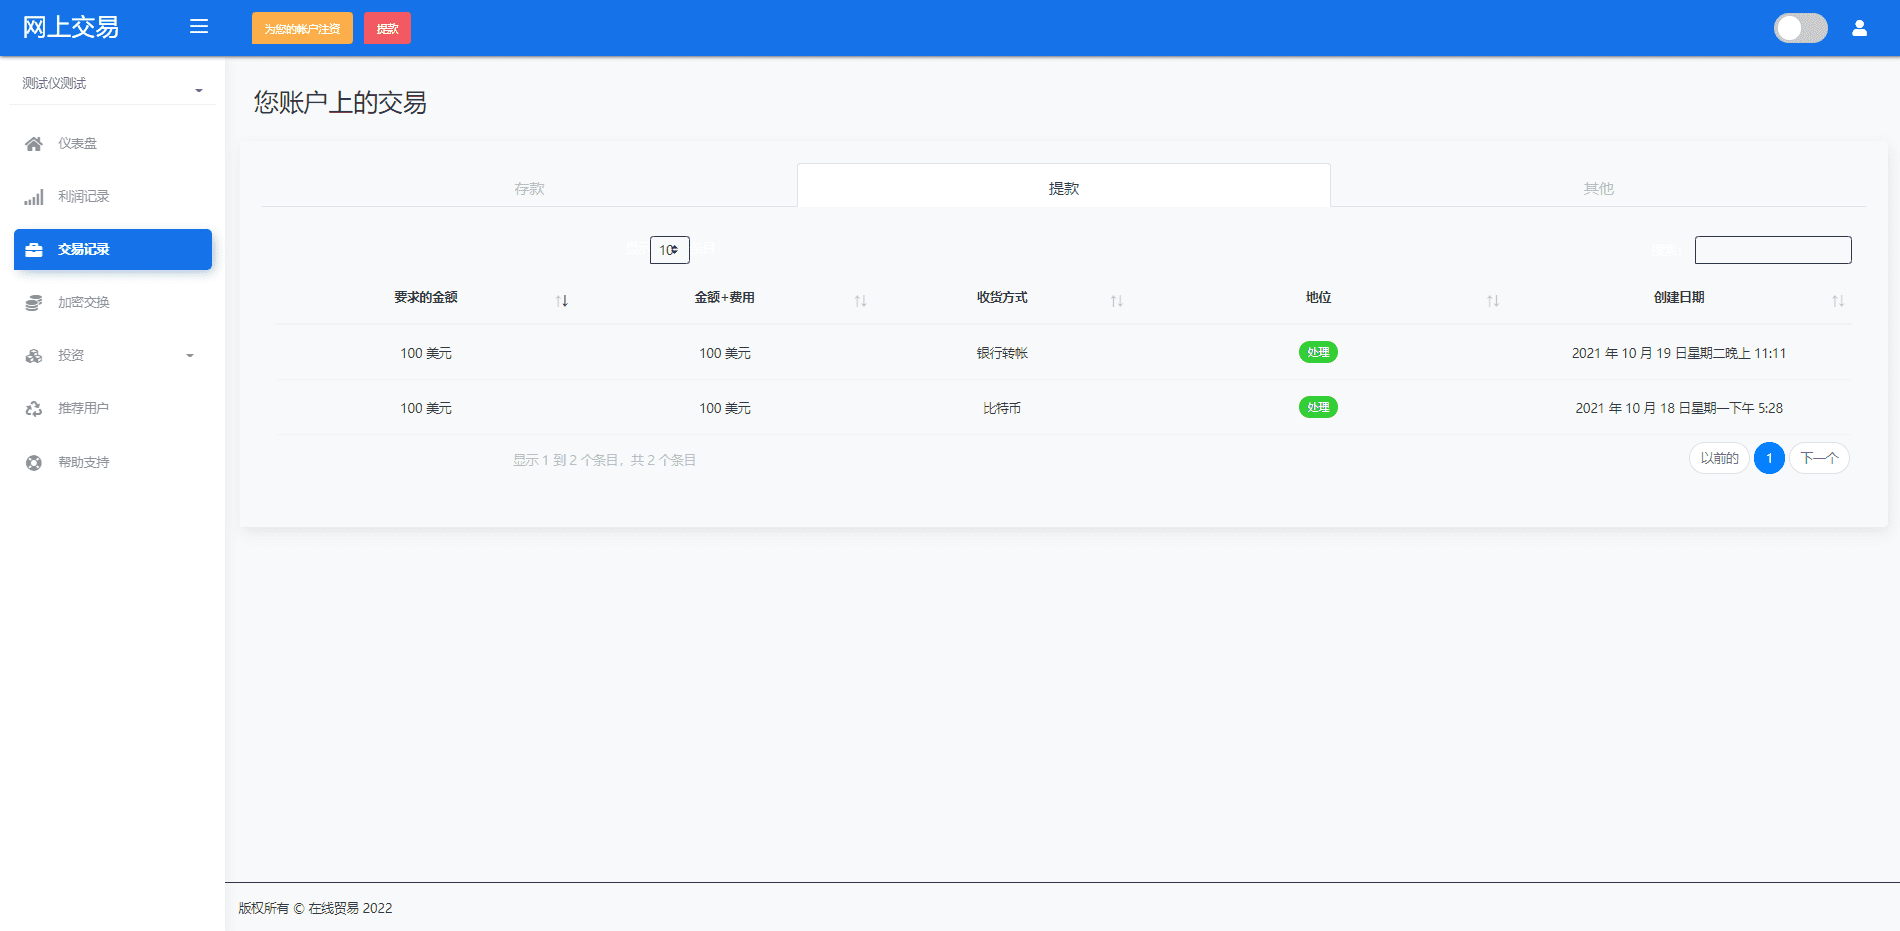The width and height of the screenshot is (1900, 931).
Task: Sort by 要求的金额 column arrows
Action: 562,300
